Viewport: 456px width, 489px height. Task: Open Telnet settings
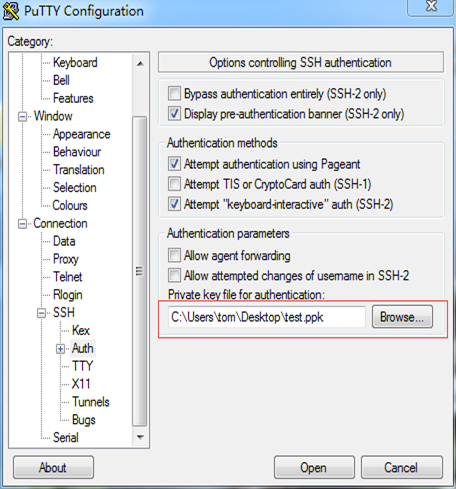pyautogui.click(x=68, y=277)
